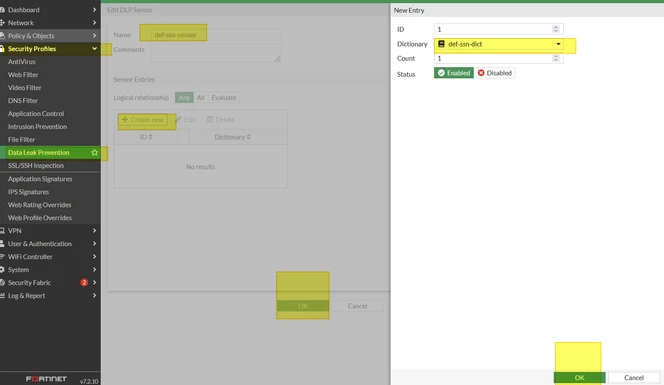This screenshot has height=385, width=664.
Task: Click the System gear icon
Action: click(x=2, y=270)
